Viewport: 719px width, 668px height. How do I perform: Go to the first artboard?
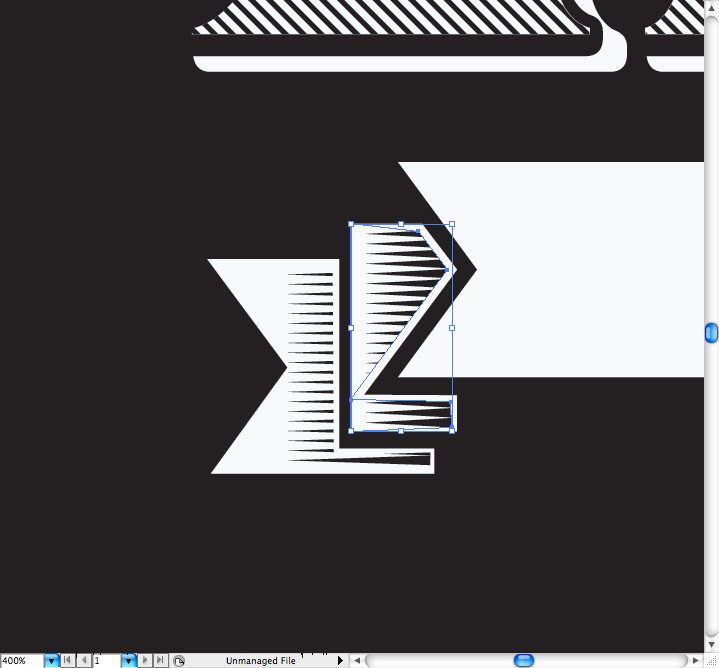(67, 660)
